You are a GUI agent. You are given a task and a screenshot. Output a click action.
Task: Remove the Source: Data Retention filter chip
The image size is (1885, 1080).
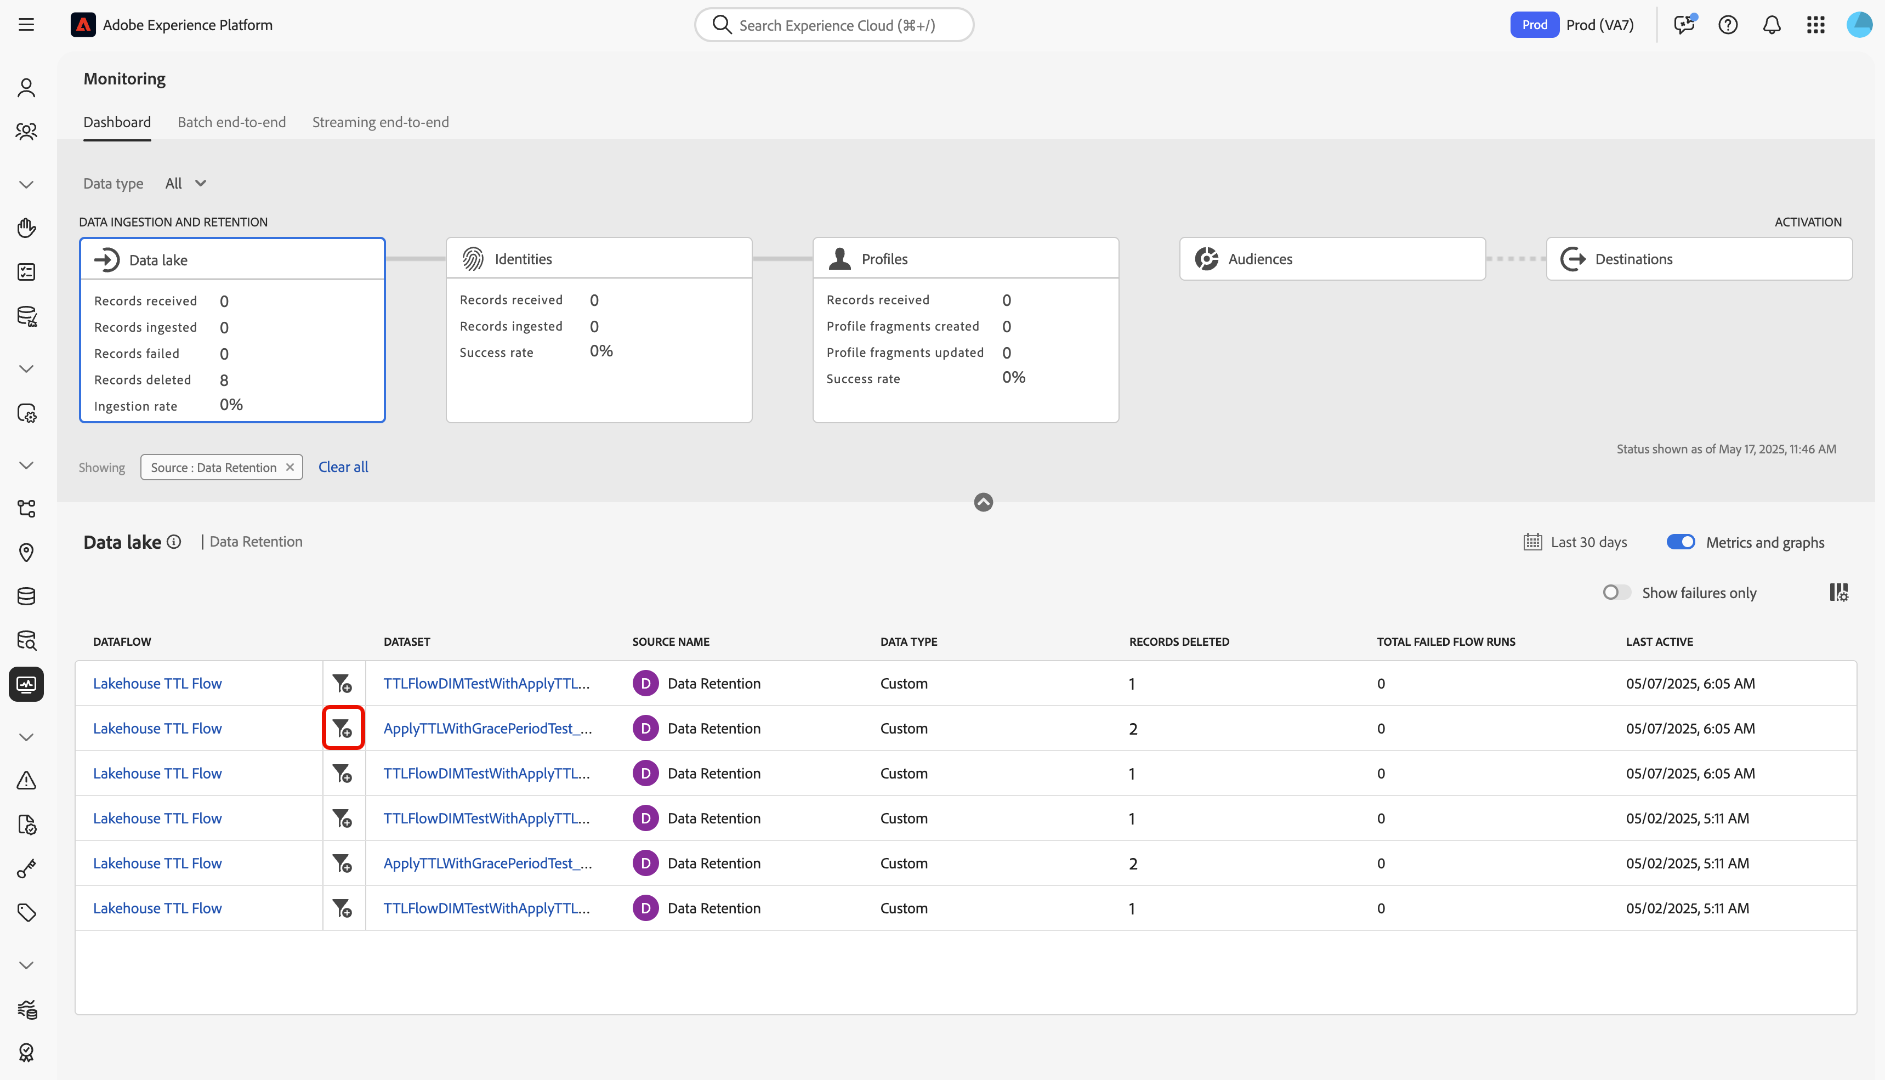[x=290, y=467]
